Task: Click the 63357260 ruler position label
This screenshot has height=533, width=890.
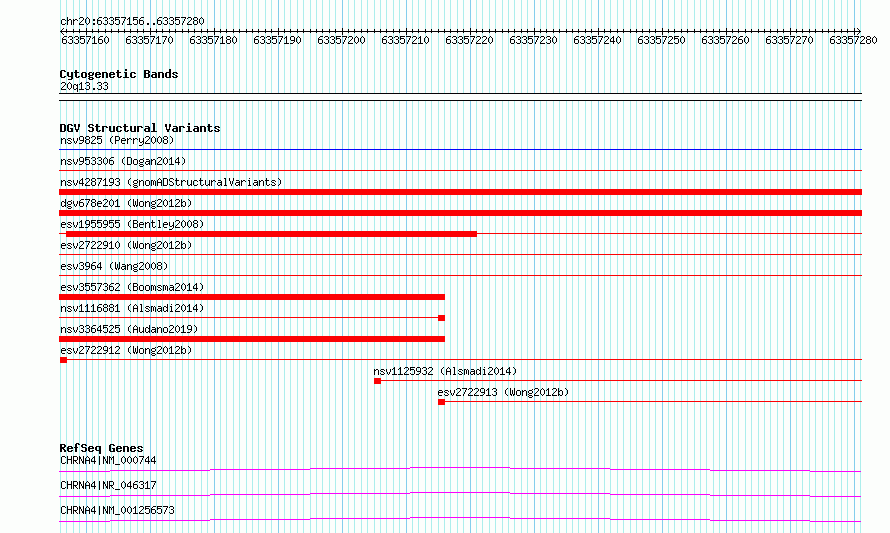Action: pos(725,40)
